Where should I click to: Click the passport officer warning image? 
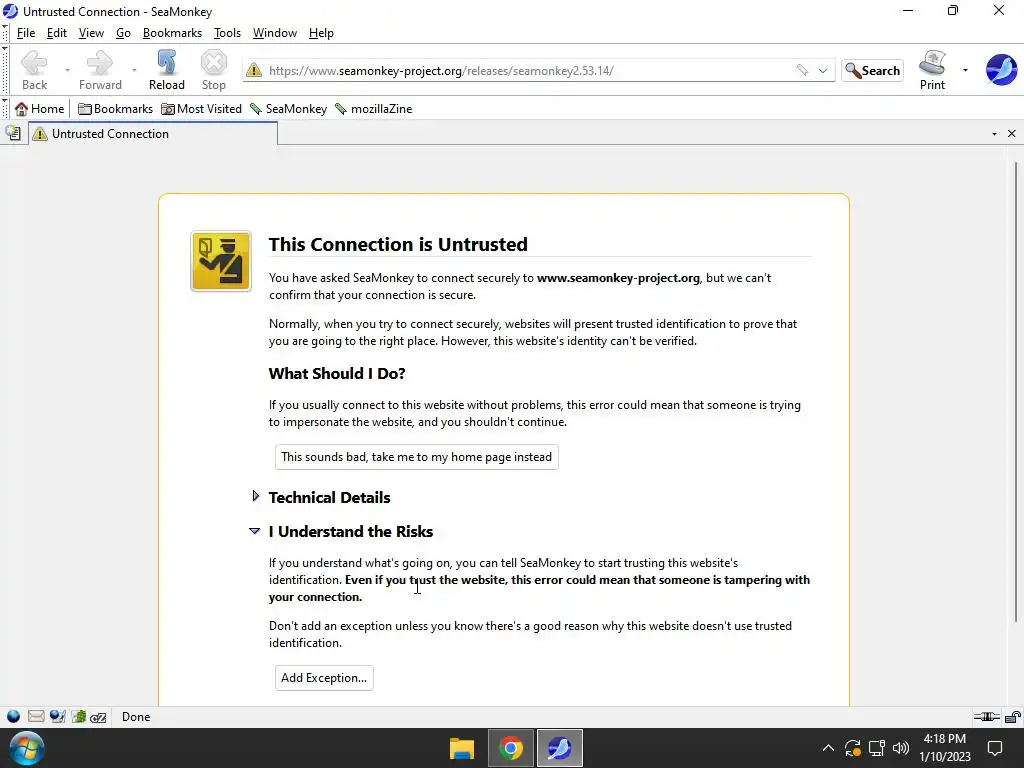221,261
